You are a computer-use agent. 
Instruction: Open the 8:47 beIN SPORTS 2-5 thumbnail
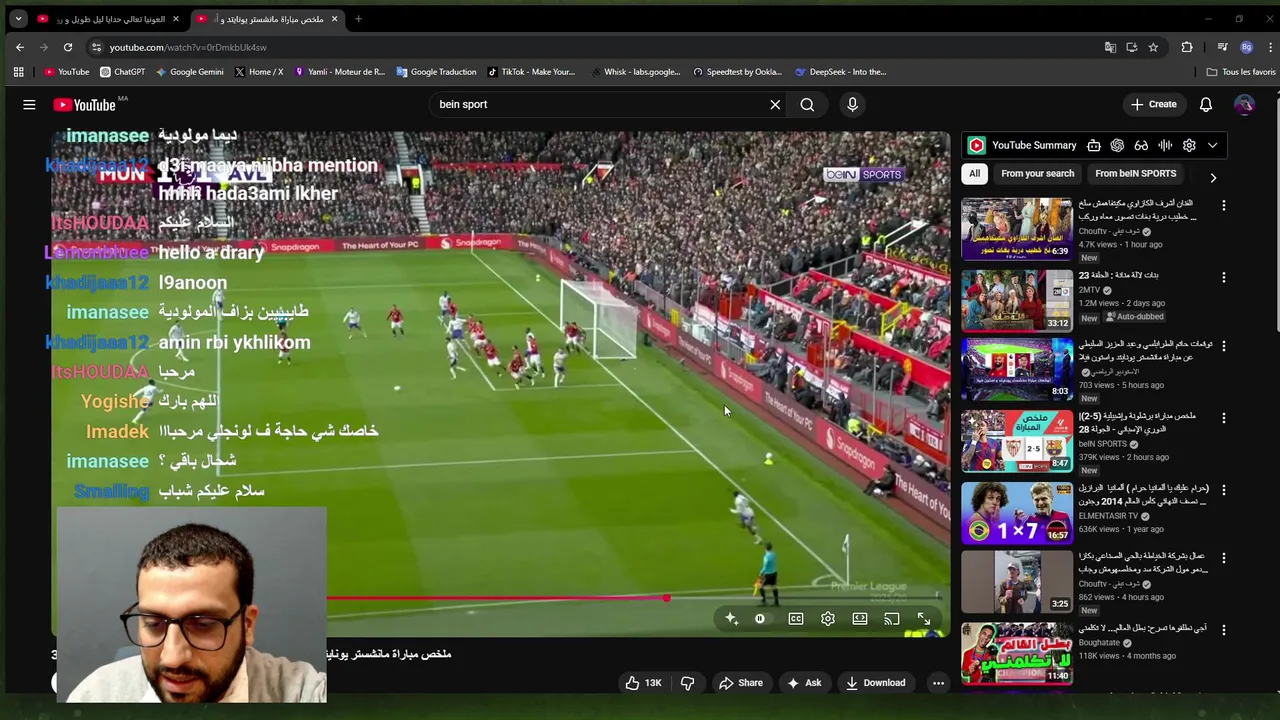tap(1017, 441)
